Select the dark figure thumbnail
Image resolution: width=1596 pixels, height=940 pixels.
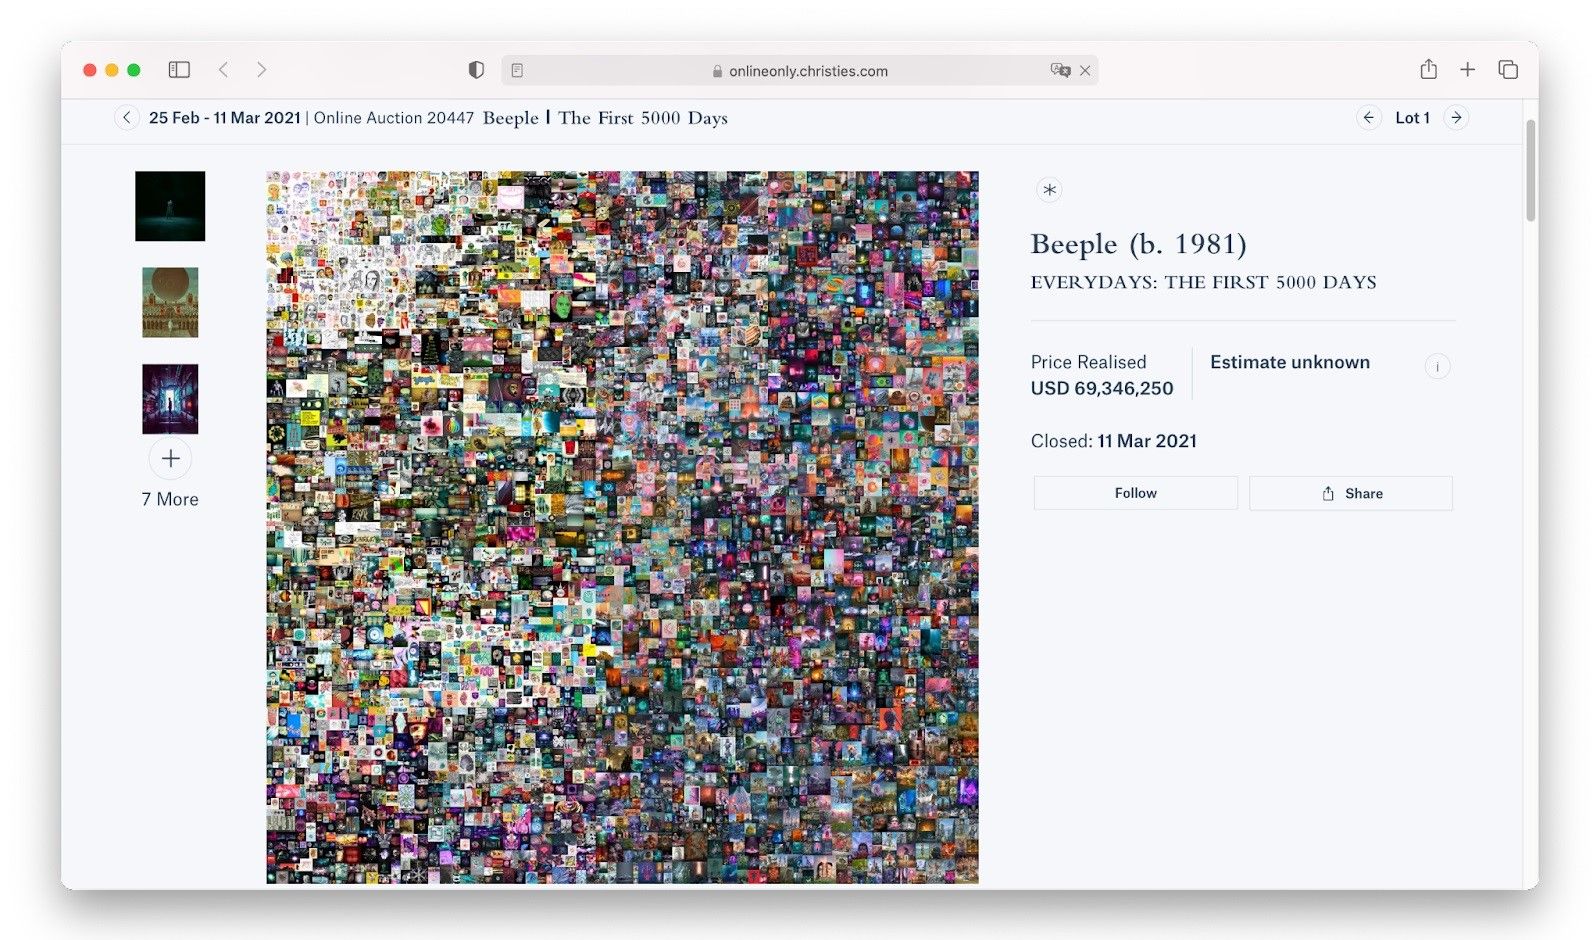click(x=170, y=206)
